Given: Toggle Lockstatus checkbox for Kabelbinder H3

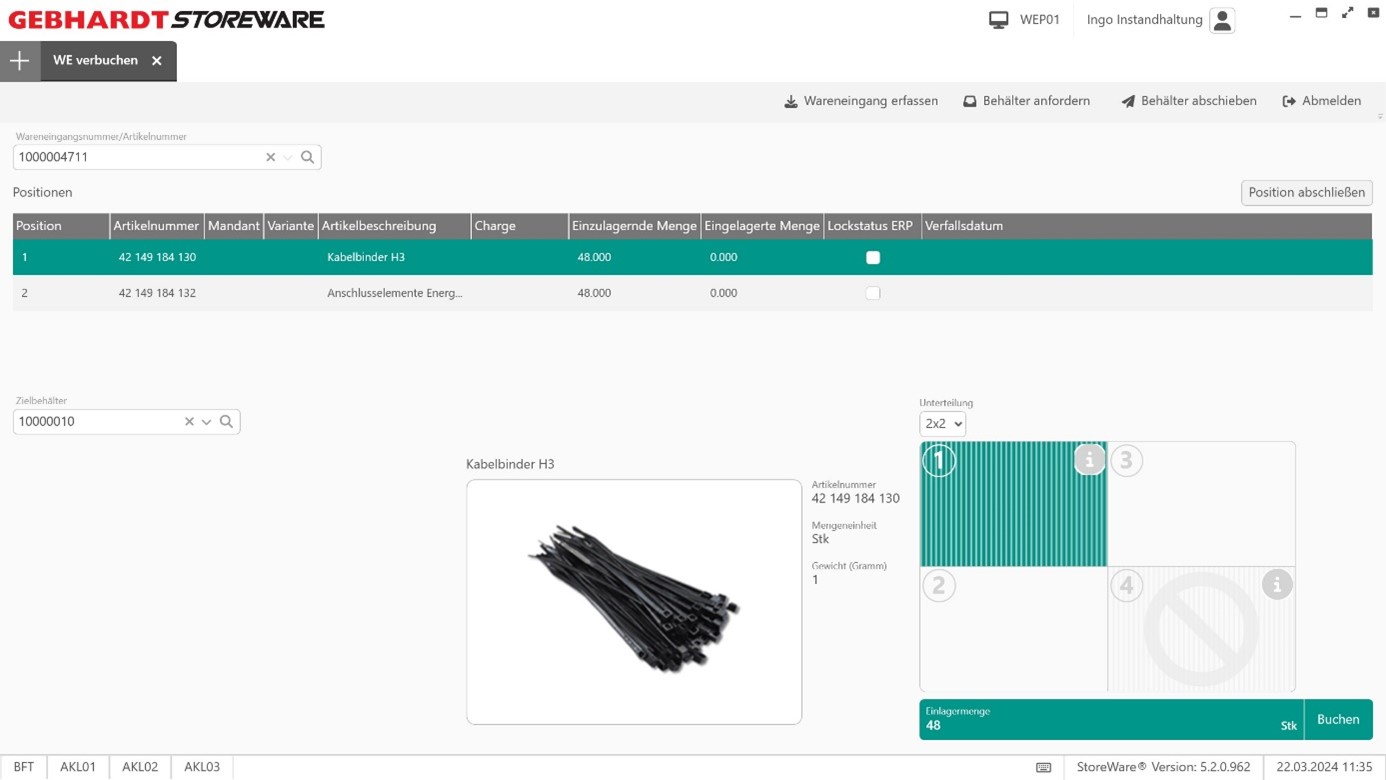Looking at the screenshot, I should [x=873, y=258].
